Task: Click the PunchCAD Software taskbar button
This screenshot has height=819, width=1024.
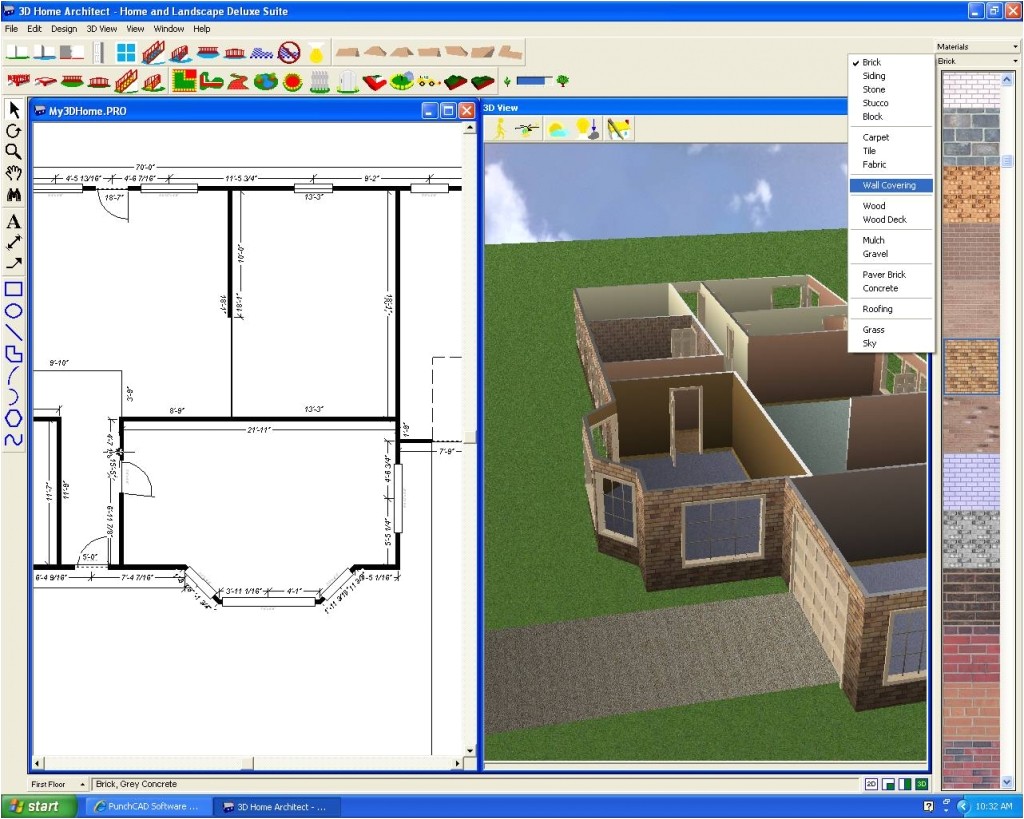Action: [x=148, y=806]
